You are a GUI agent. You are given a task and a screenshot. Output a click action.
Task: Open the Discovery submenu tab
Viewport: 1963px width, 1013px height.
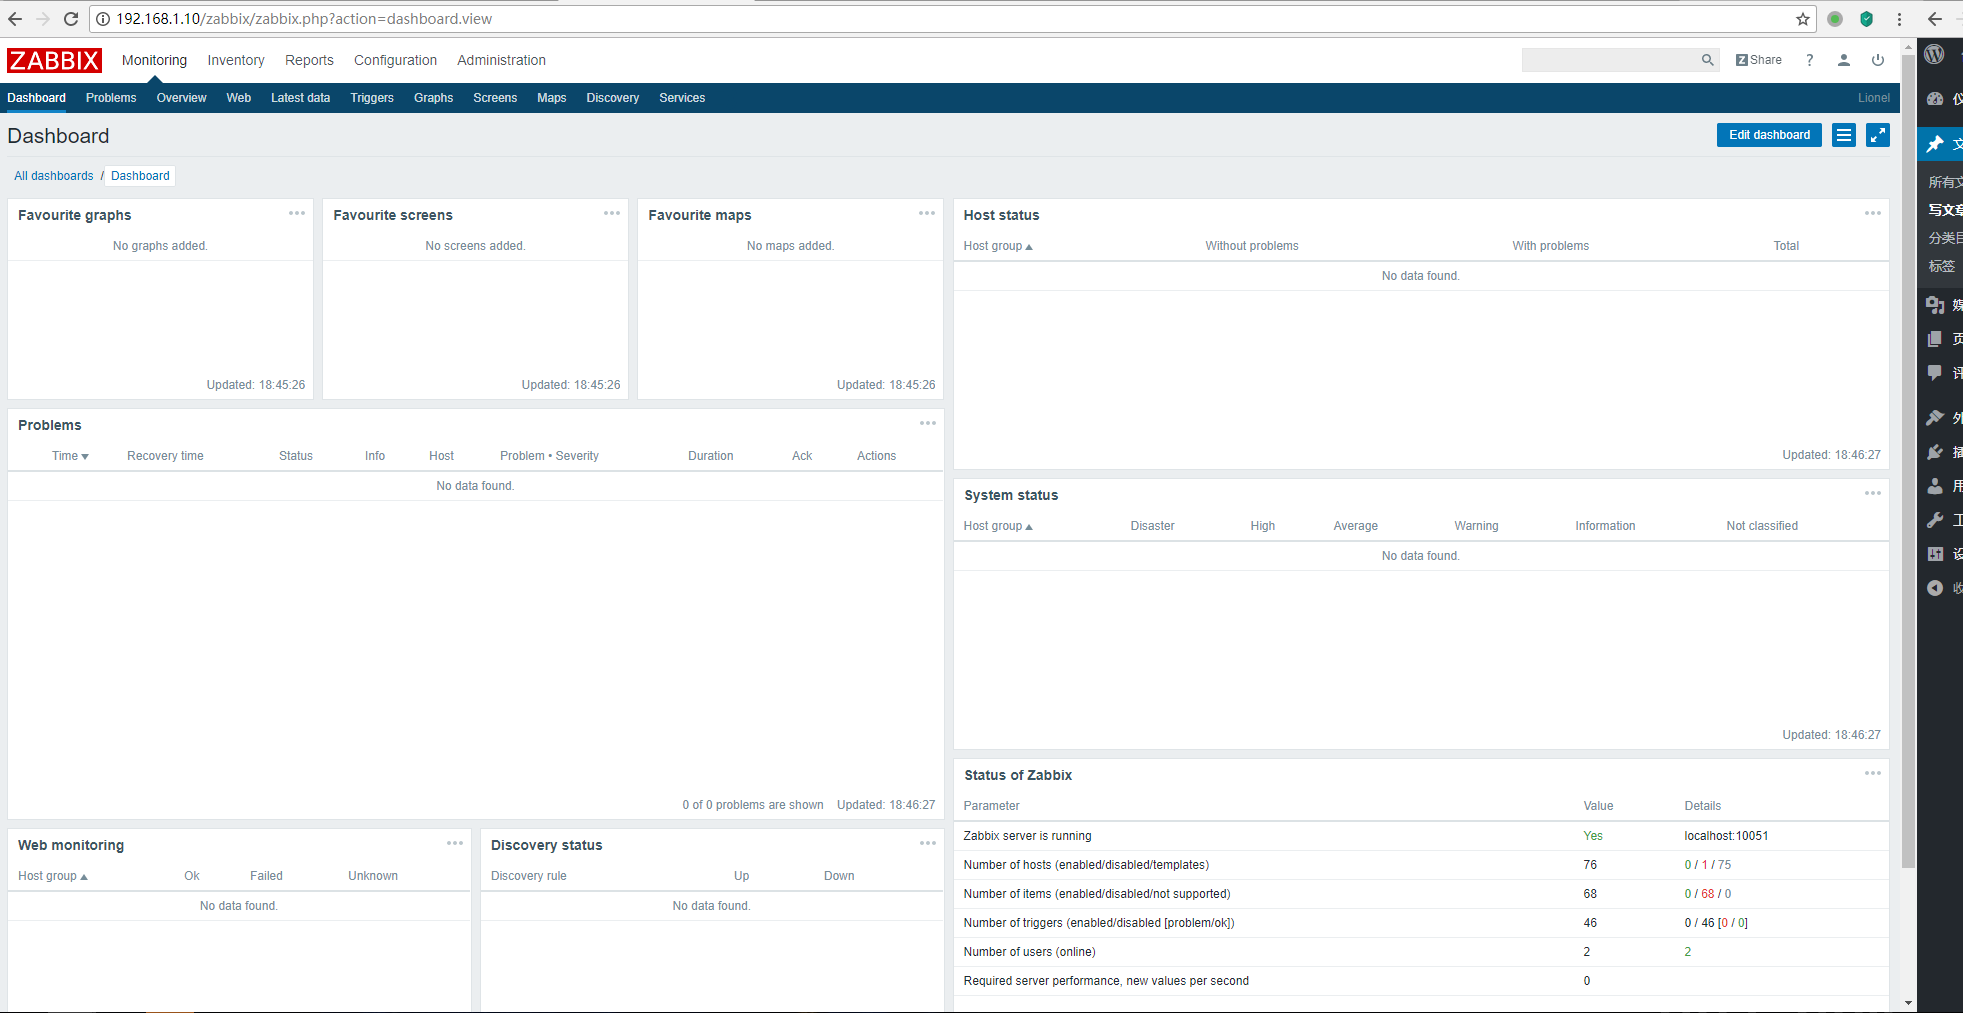pyautogui.click(x=612, y=98)
